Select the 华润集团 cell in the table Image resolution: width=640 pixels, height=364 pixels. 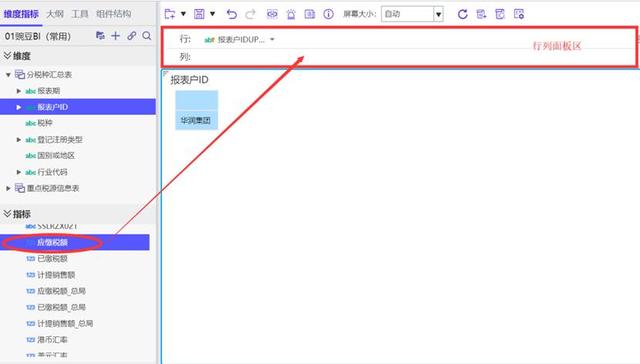[196, 120]
